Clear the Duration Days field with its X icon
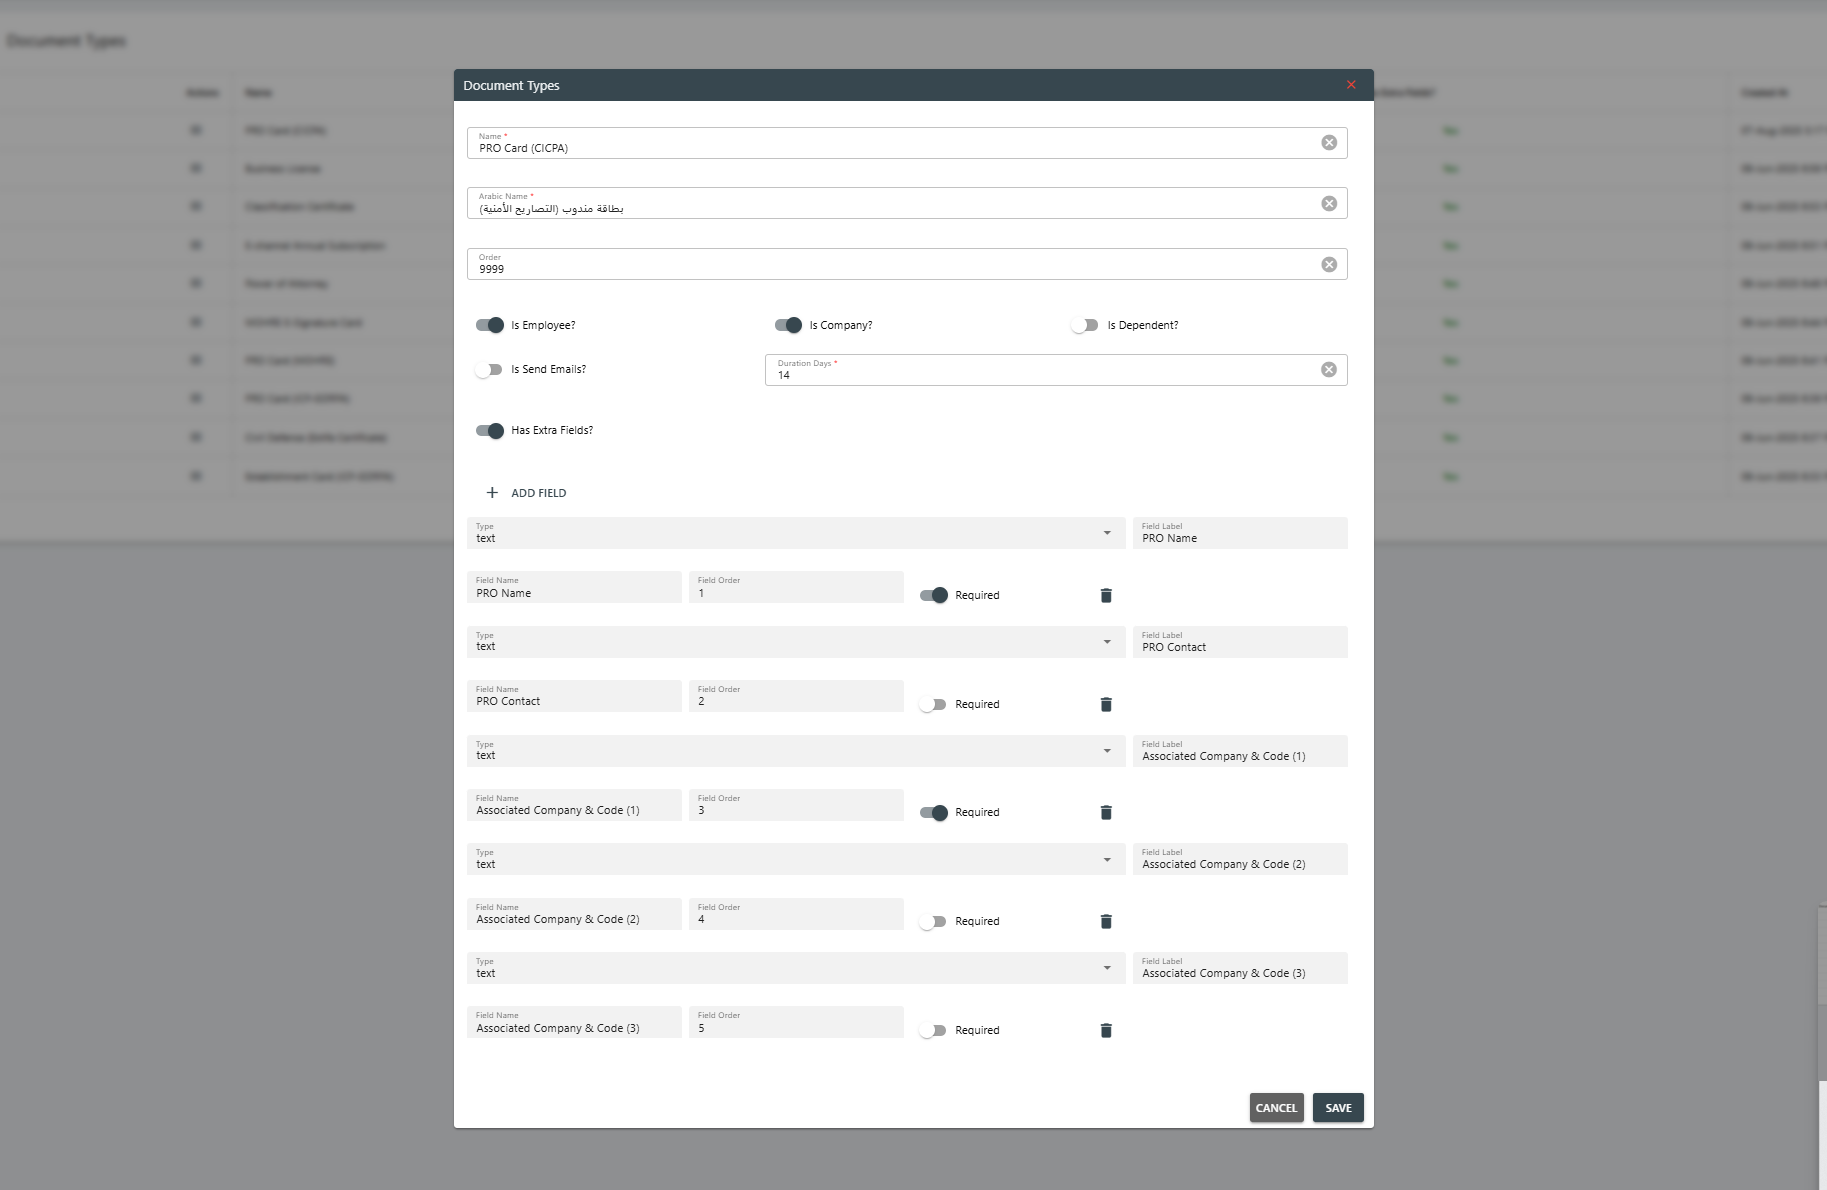This screenshot has width=1827, height=1190. pyautogui.click(x=1329, y=370)
